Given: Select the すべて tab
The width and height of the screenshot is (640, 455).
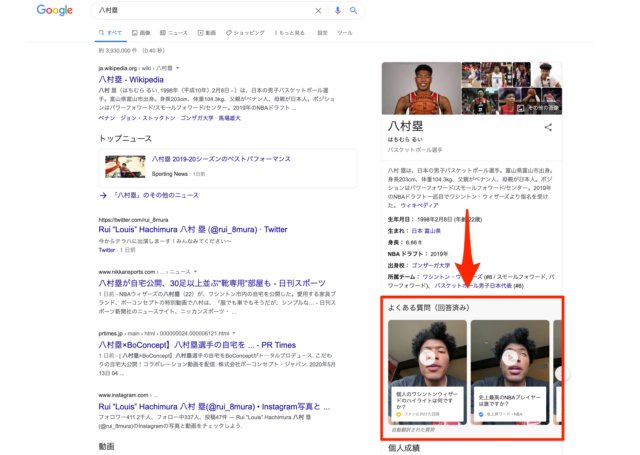Looking at the screenshot, I should tap(111, 33).
